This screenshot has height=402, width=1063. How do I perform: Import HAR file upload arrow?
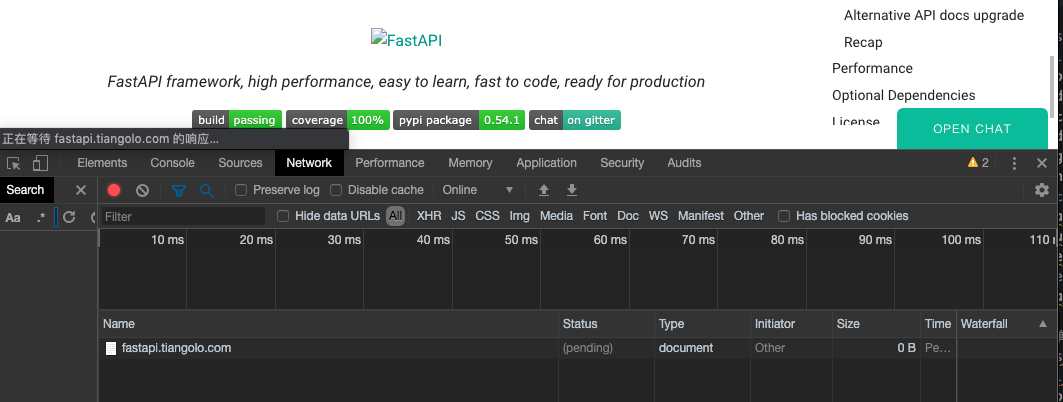[x=544, y=190]
